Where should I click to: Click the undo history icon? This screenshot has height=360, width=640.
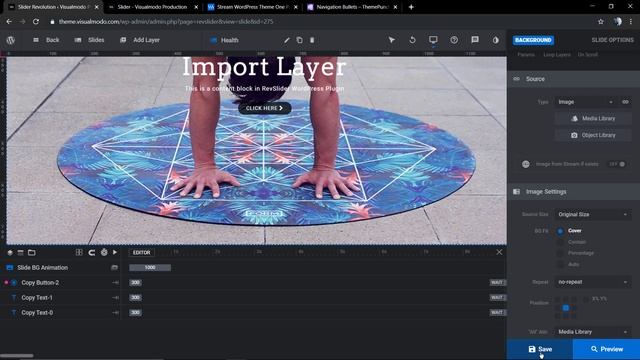click(x=412, y=40)
